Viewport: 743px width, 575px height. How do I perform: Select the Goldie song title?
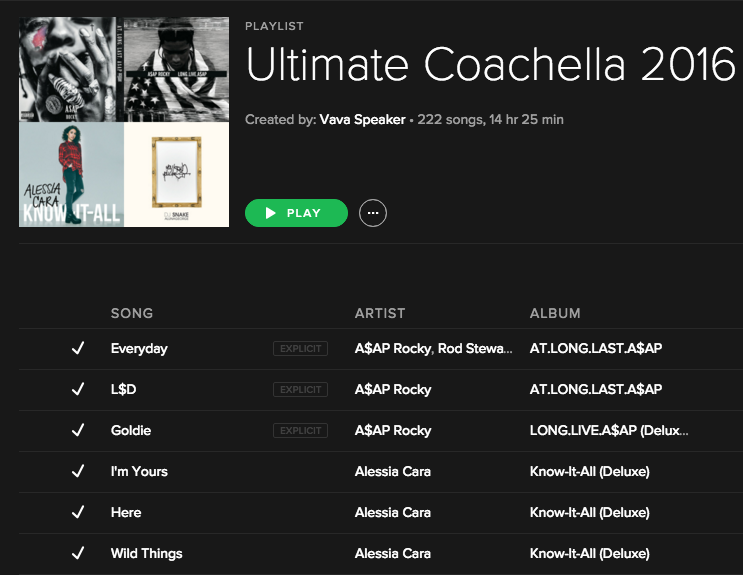(x=131, y=430)
